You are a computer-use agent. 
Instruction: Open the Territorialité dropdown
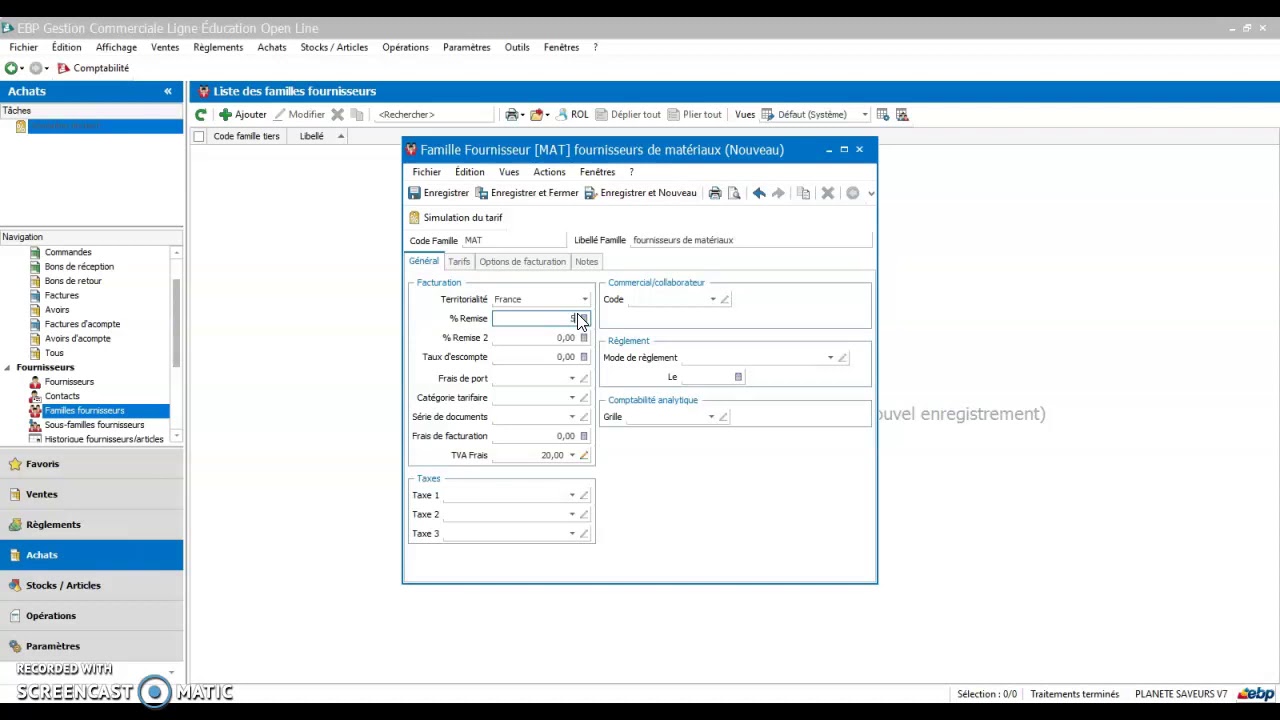coord(585,299)
